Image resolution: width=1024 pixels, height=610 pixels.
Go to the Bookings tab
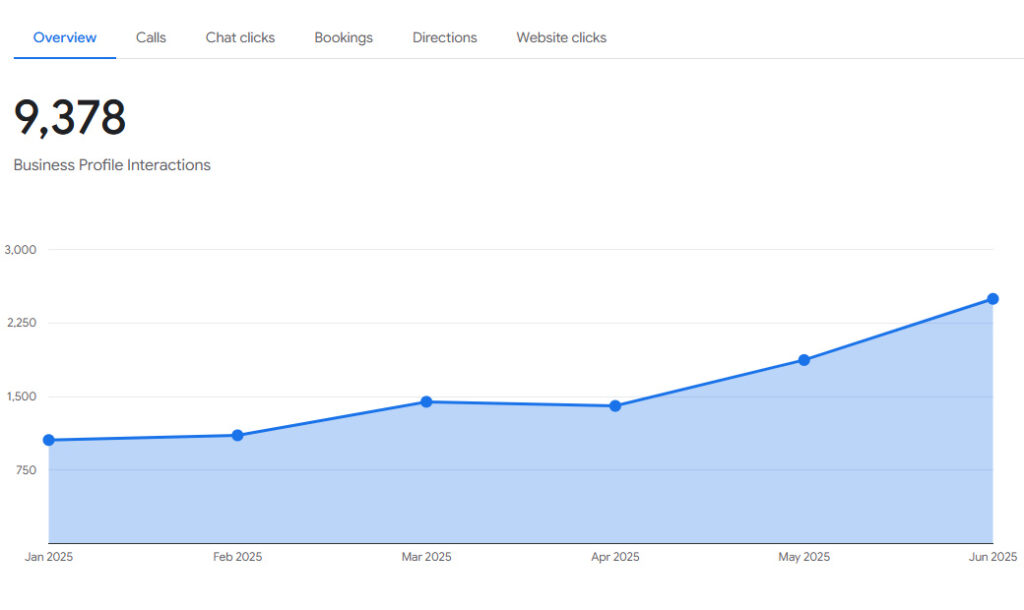(x=343, y=38)
